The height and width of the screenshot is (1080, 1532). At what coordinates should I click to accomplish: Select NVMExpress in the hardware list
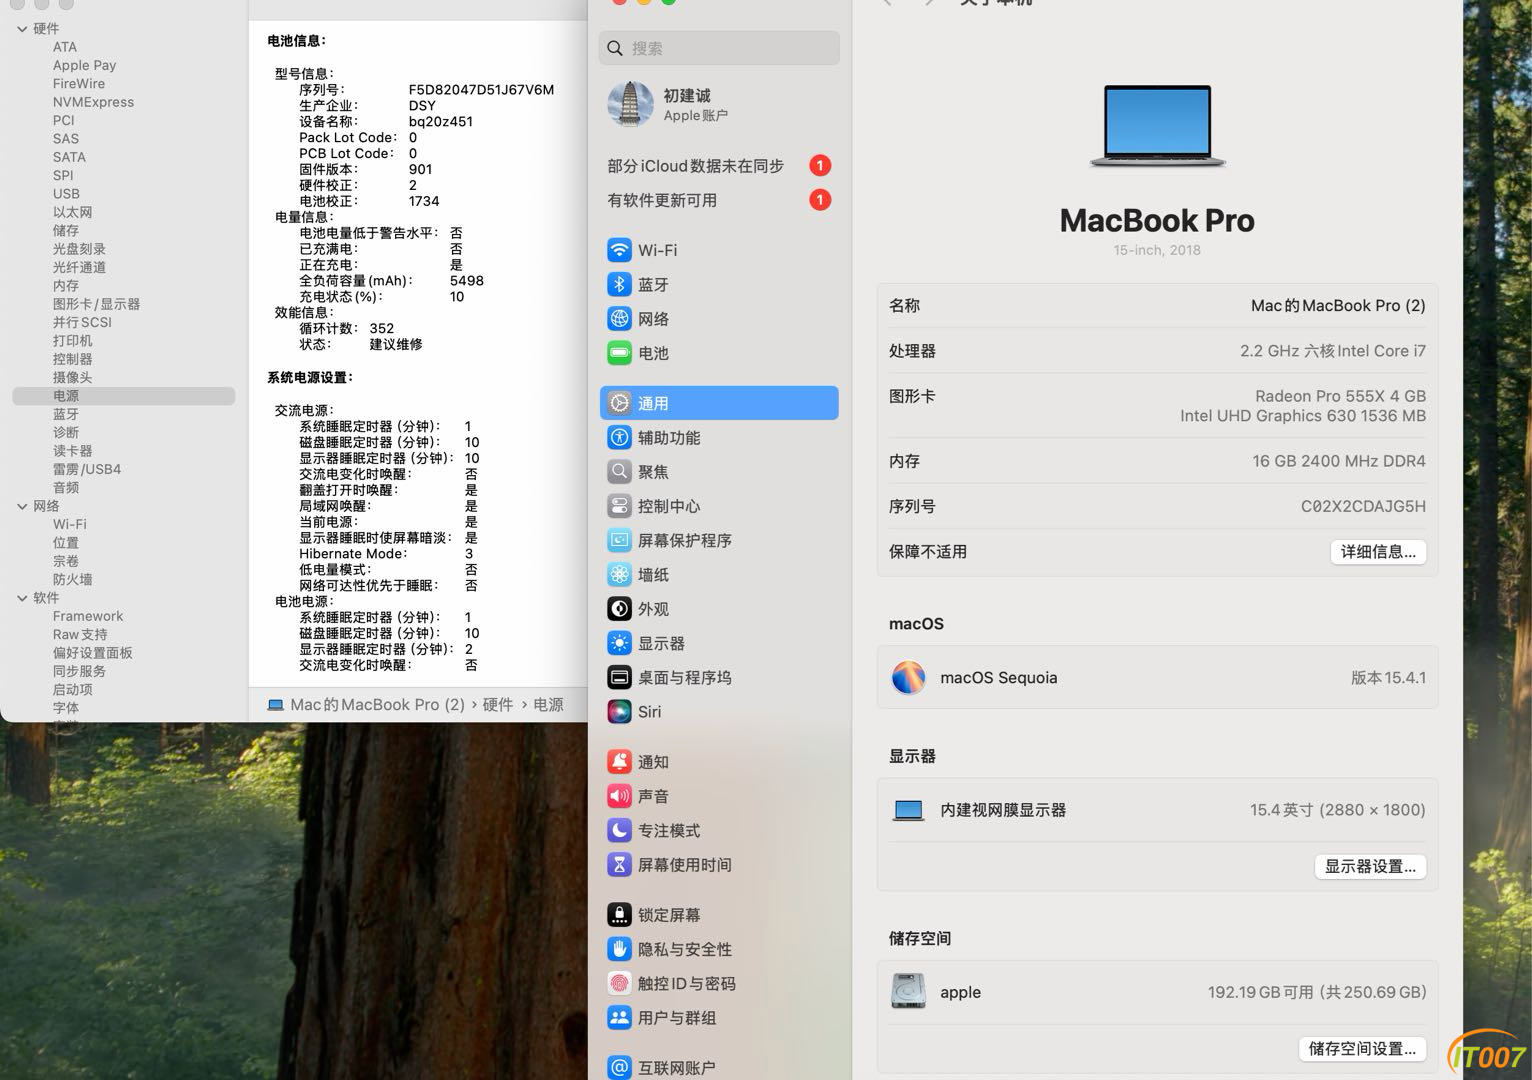(93, 102)
